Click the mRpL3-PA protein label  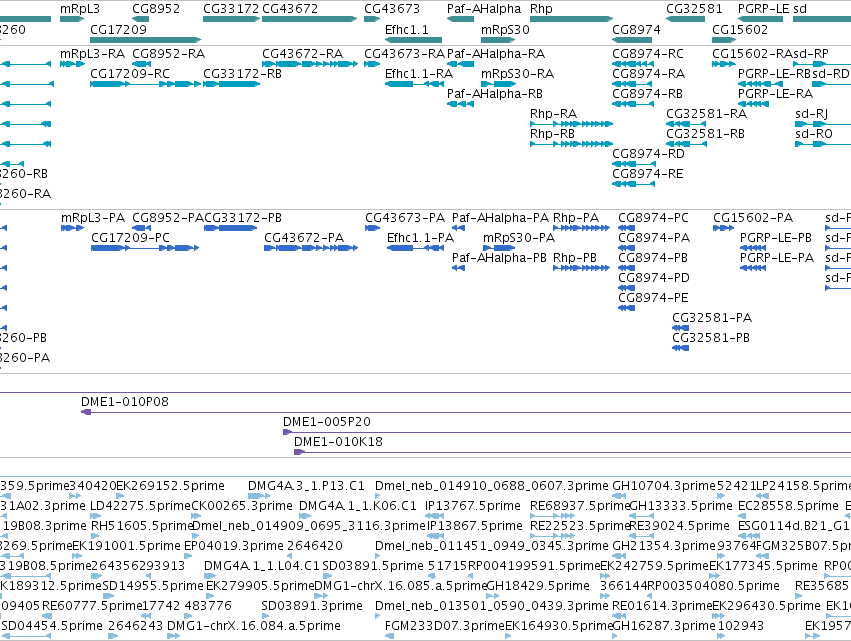tap(93, 218)
